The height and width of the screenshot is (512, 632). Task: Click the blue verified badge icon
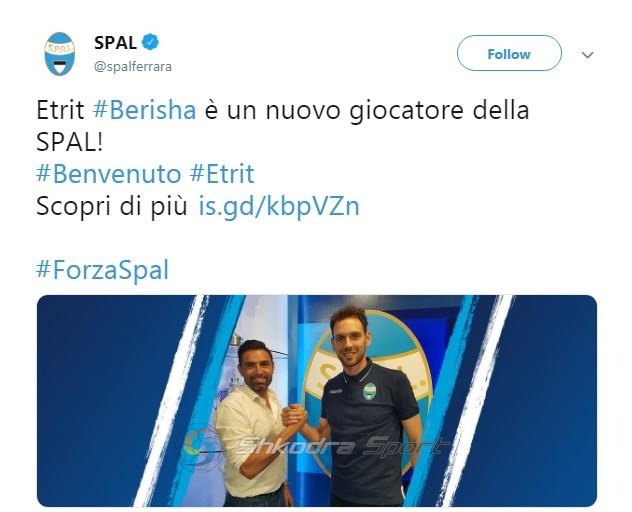coord(150,42)
